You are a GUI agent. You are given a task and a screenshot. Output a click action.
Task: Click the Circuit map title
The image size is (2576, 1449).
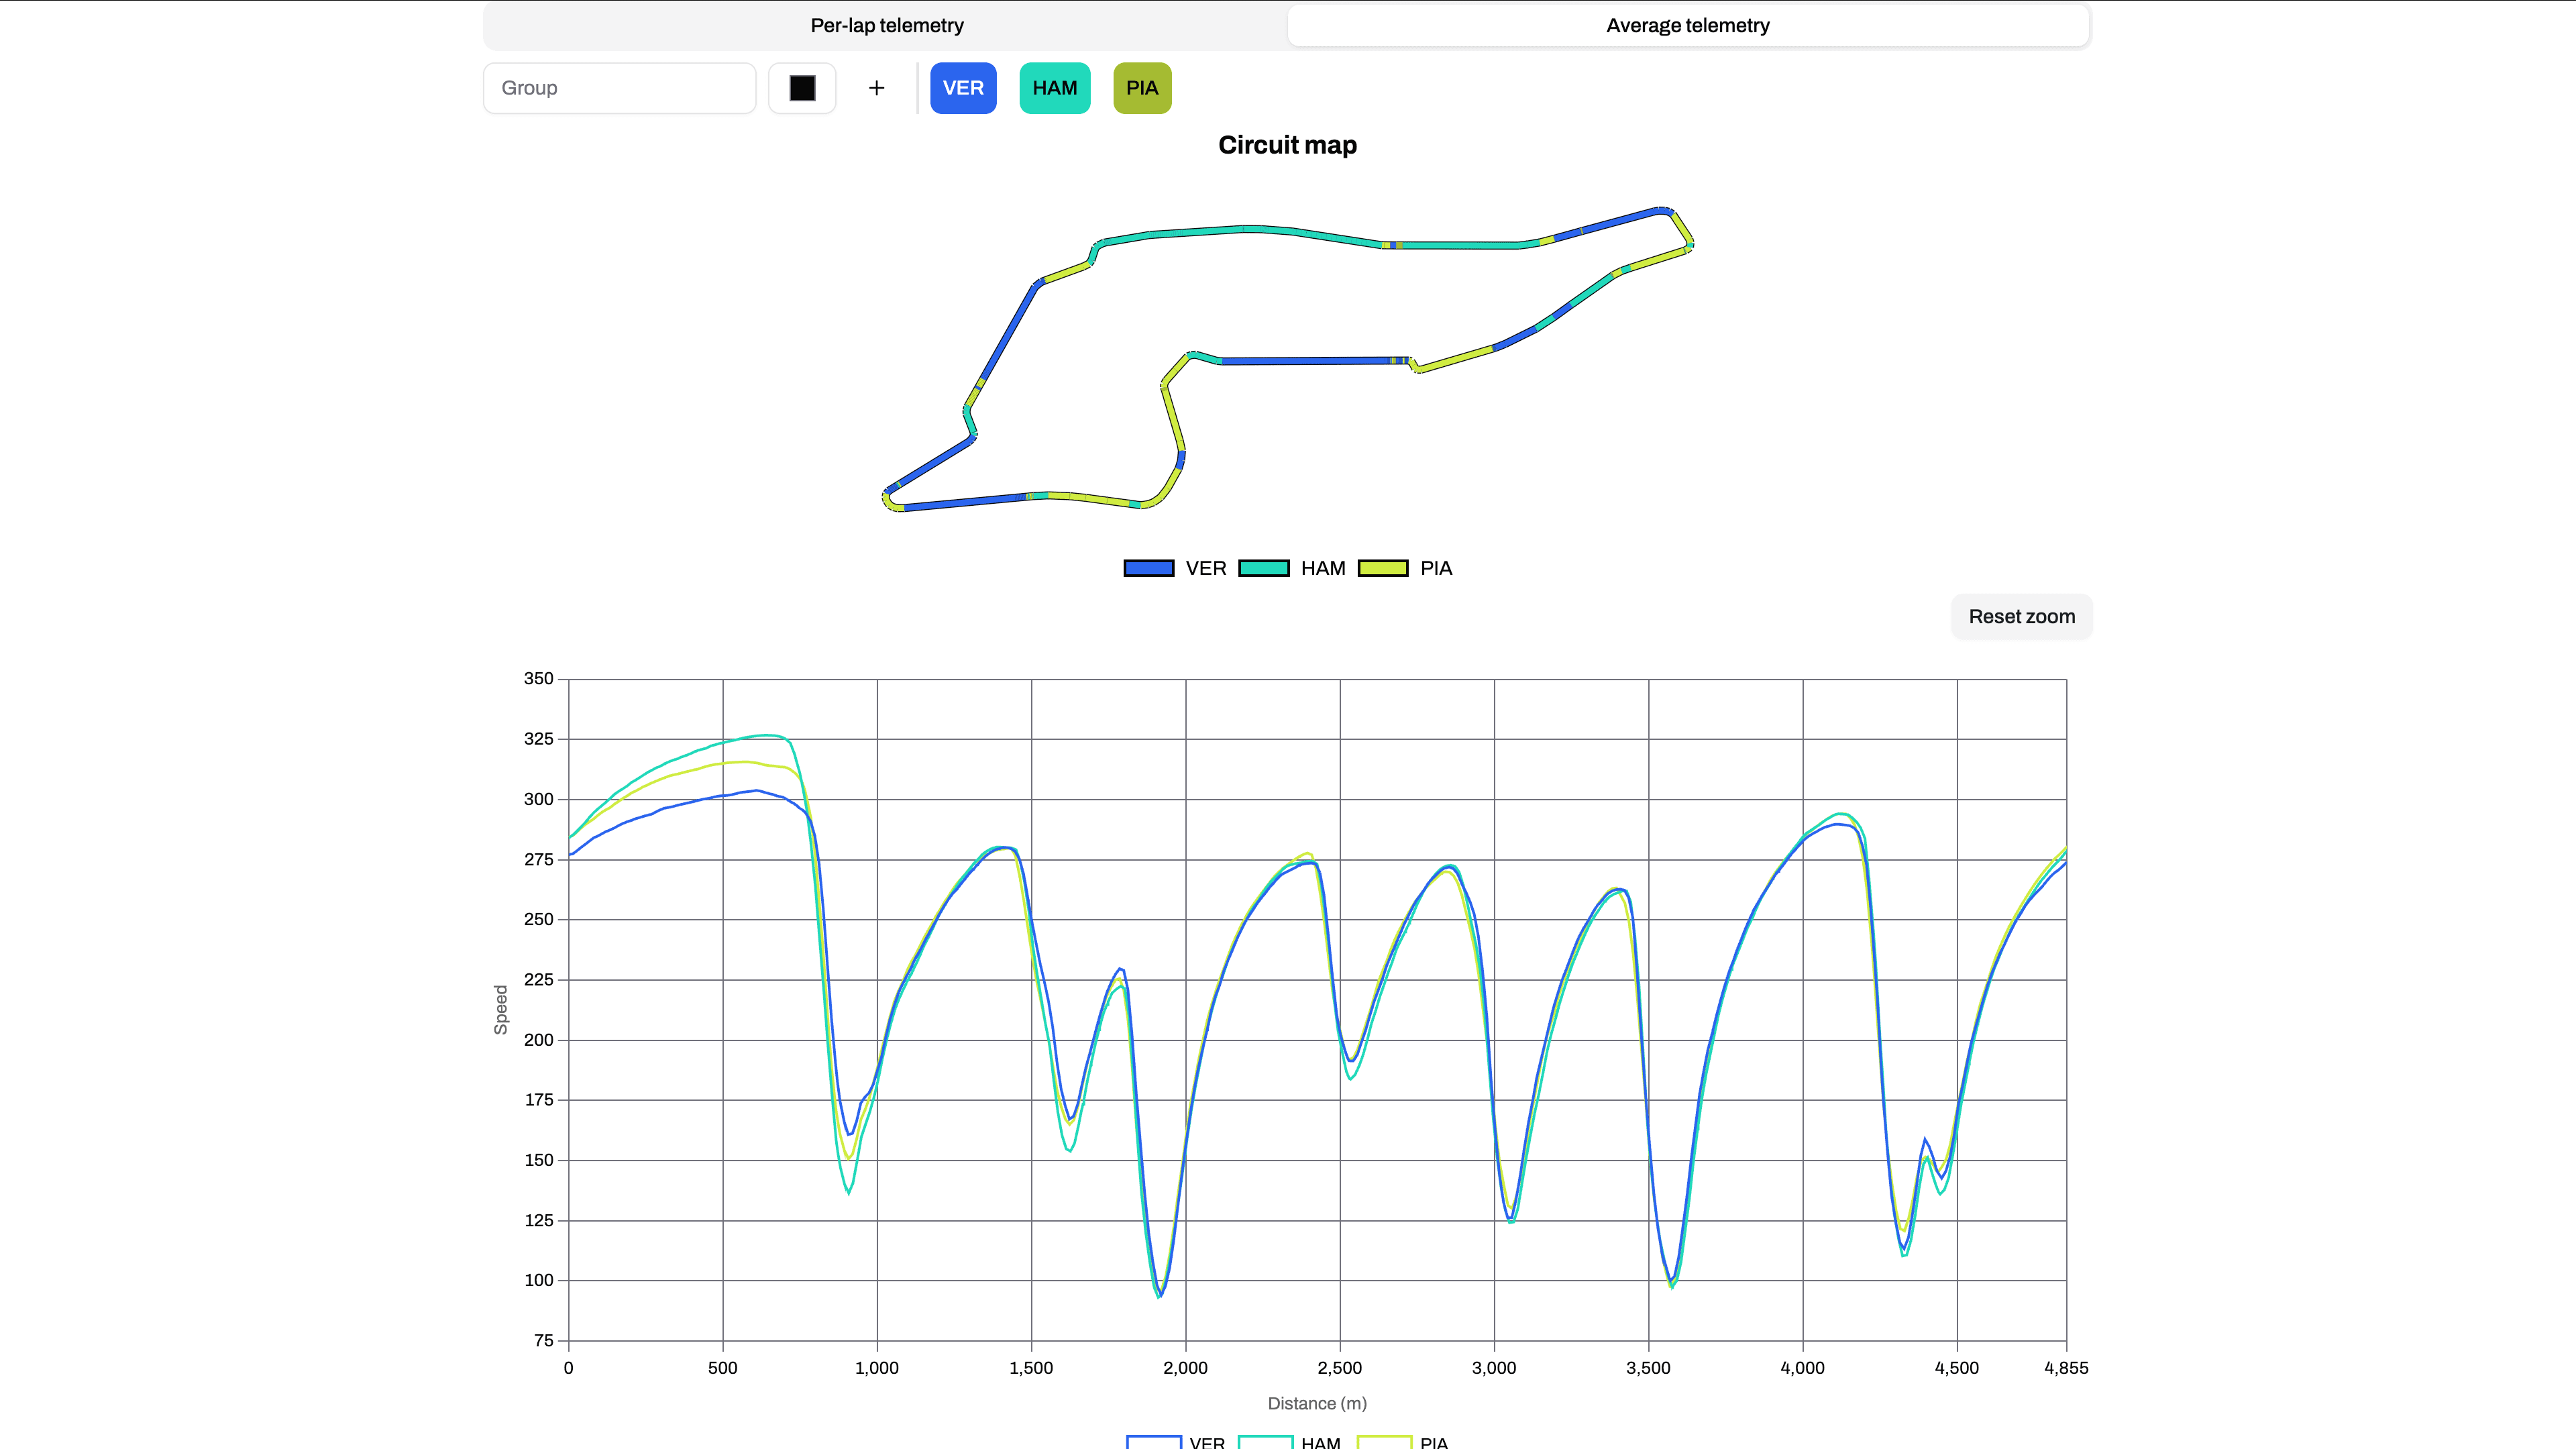[x=1288, y=145]
